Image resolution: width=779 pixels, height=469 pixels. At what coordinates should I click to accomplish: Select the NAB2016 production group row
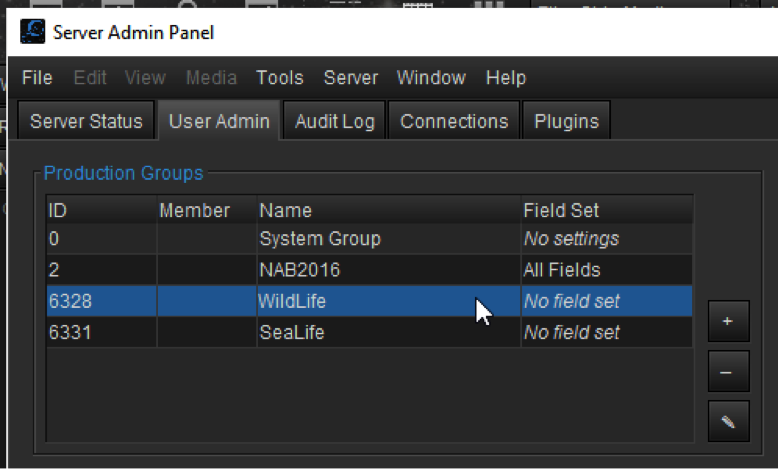point(370,270)
